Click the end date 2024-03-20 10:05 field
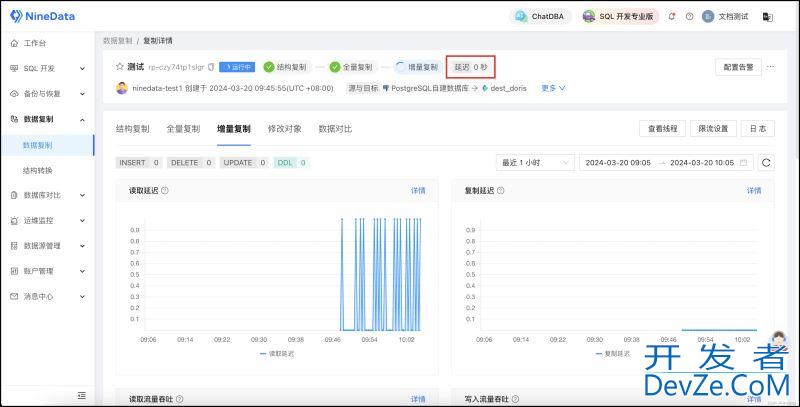Screen dimensions: 800x407 (702, 163)
